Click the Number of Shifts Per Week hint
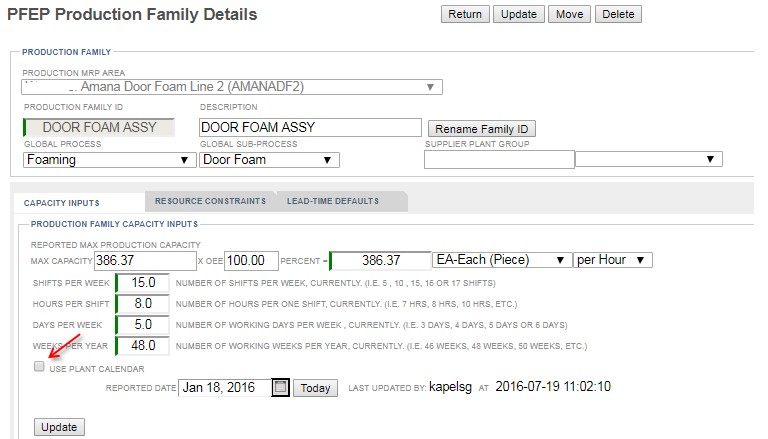768x439 pixels. 336,283
